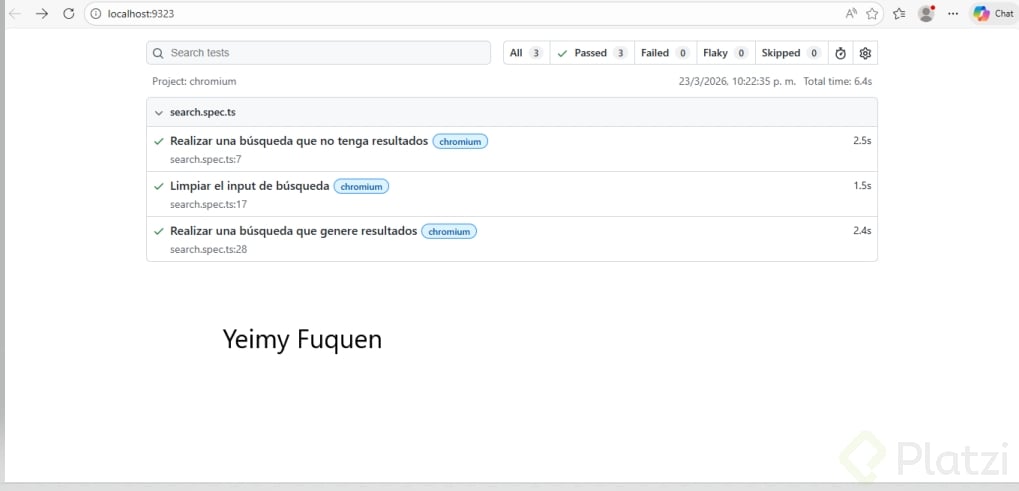Click the search.spec.ts file name header
1019x491 pixels.
pyautogui.click(x=203, y=112)
